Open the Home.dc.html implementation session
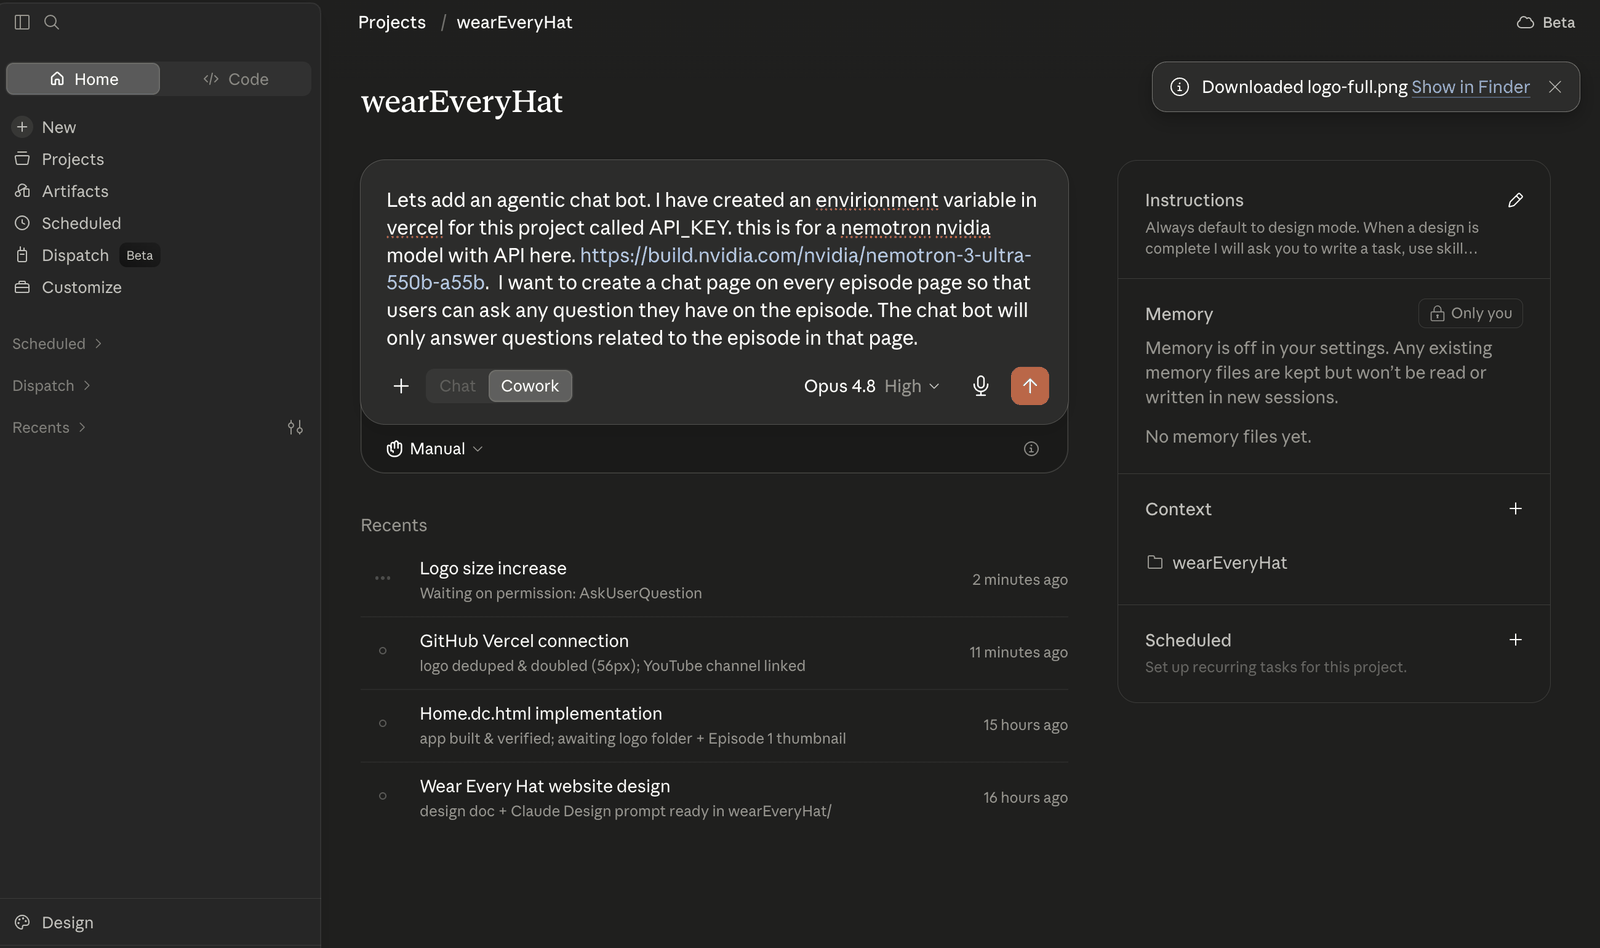This screenshot has width=1600, height=948. 714,726
